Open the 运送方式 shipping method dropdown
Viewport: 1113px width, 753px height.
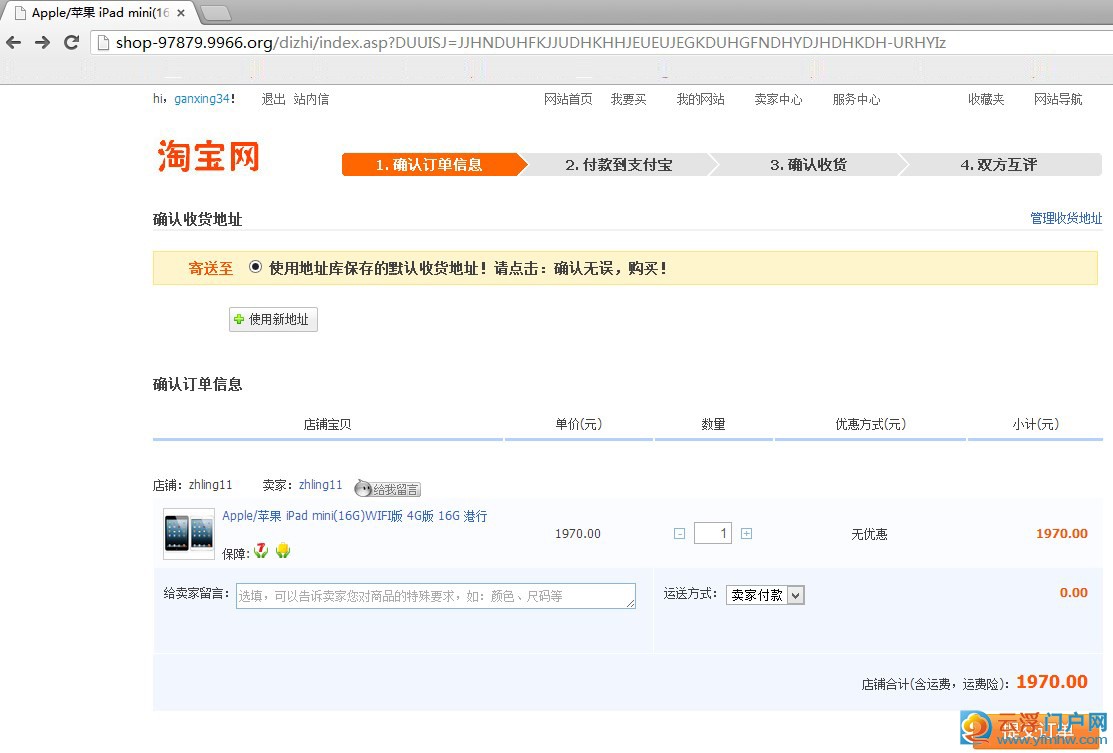[795, 594]
